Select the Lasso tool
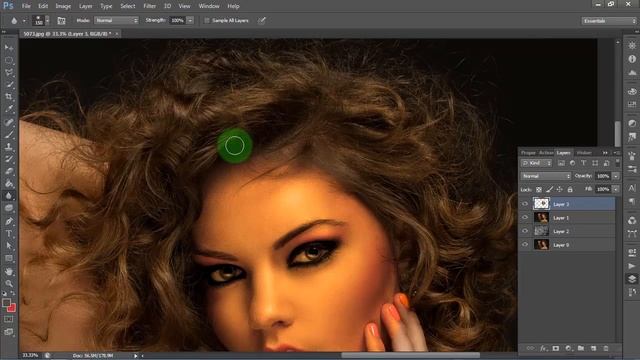This screenshot has height=360, width=640. point(9,72)
